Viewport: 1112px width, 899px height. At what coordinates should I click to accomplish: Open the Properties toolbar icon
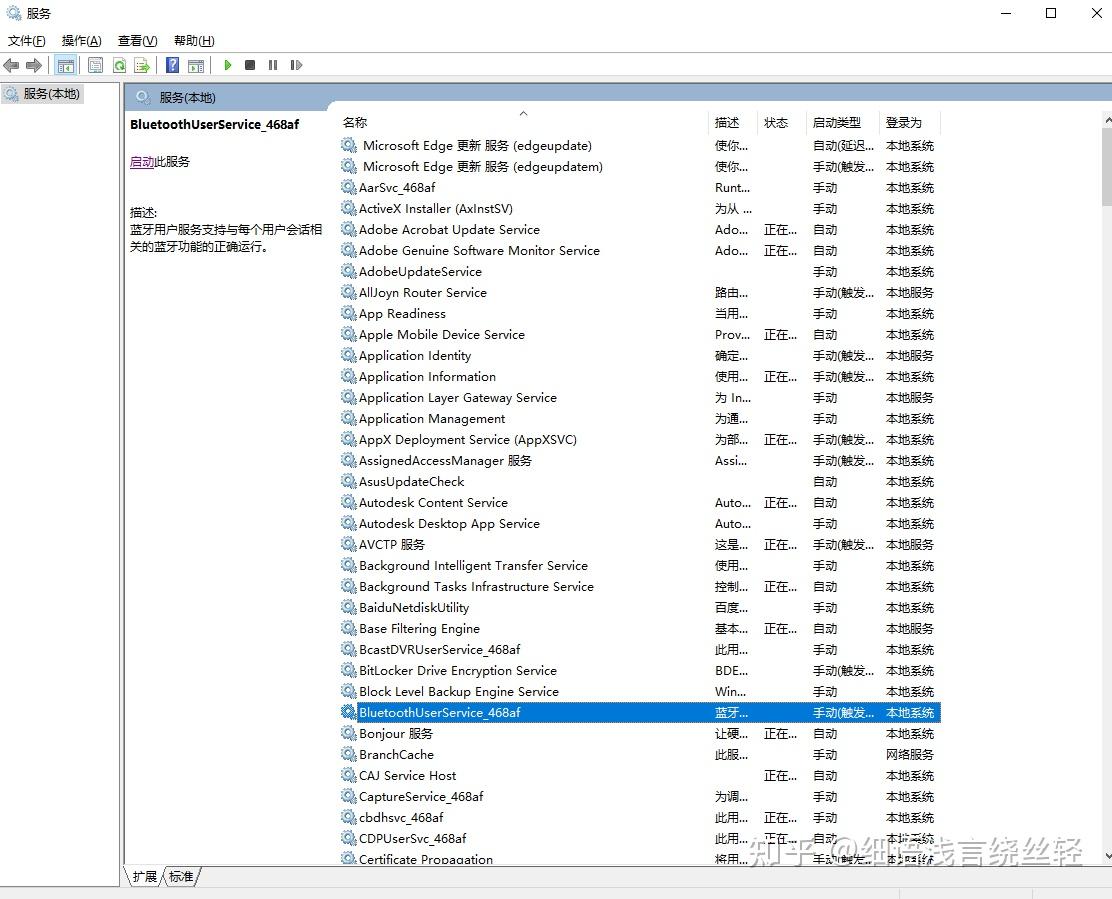[95, 65]
